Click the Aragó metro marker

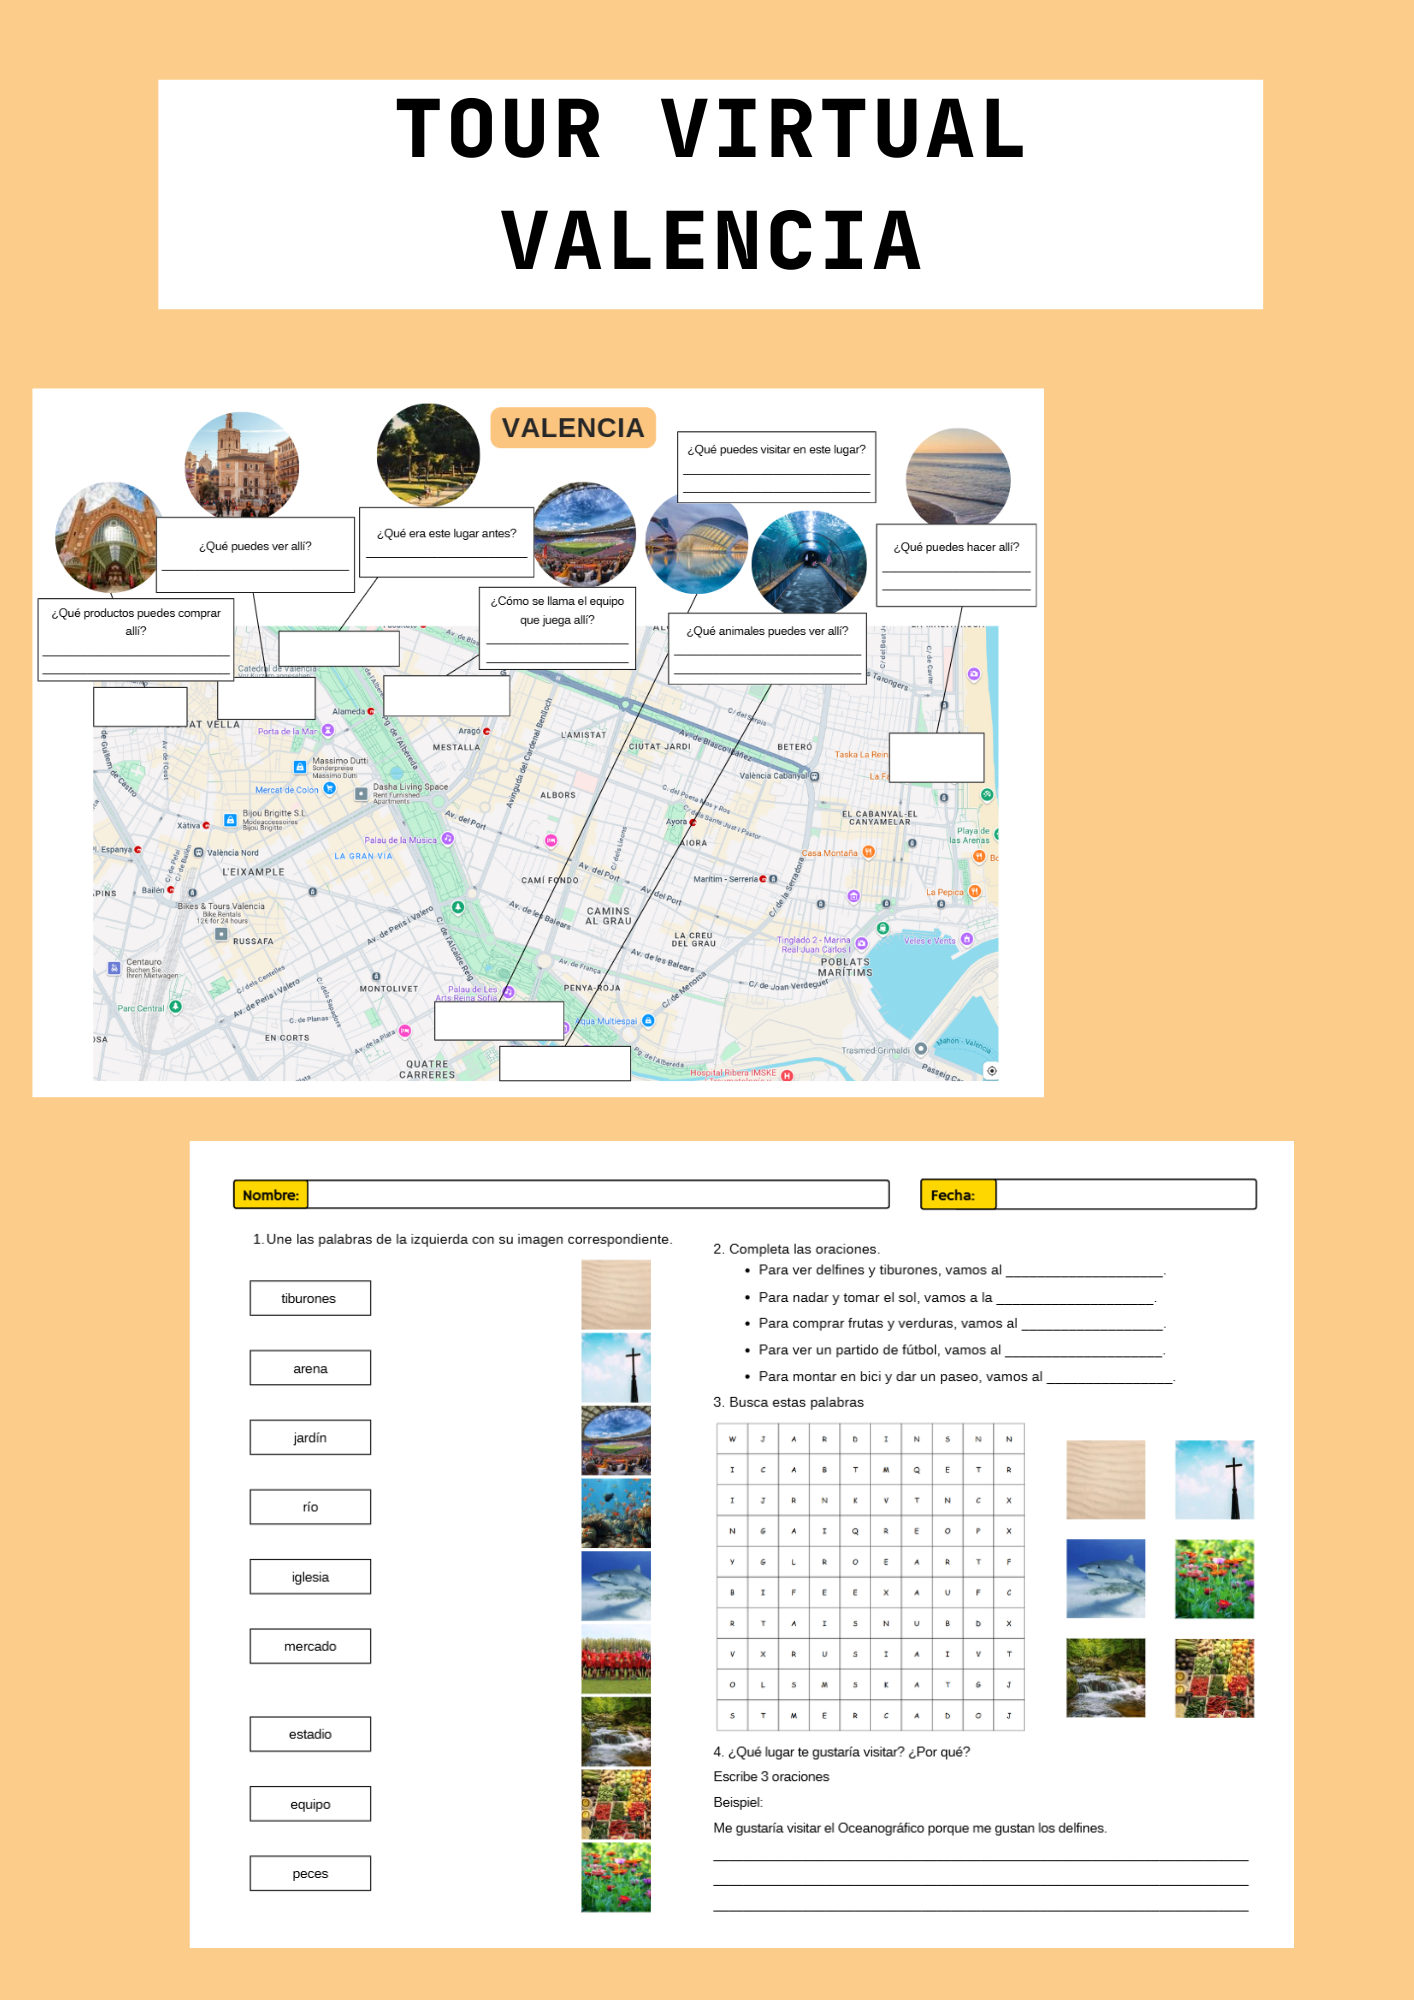(x=487, y=731)
